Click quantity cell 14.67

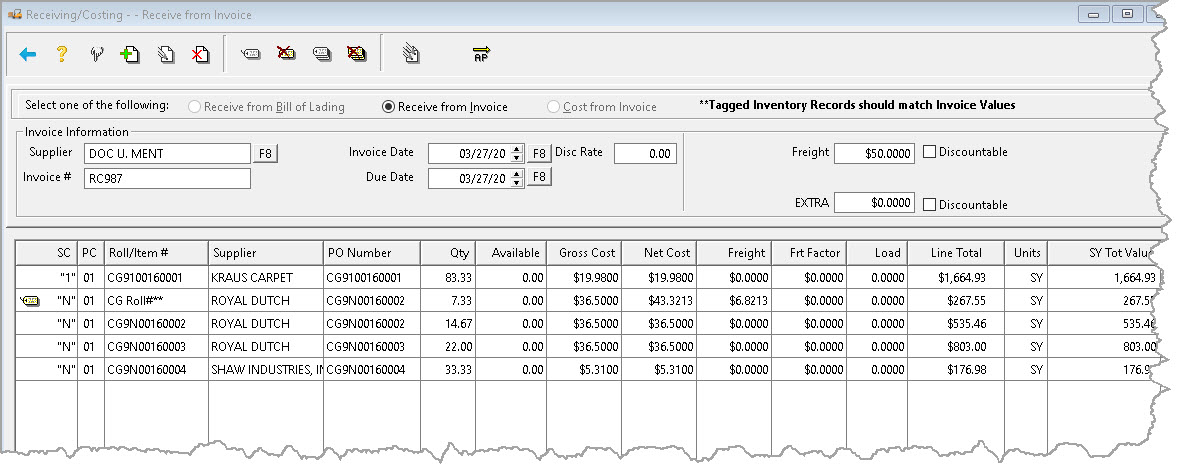click(x=449, y=324)
